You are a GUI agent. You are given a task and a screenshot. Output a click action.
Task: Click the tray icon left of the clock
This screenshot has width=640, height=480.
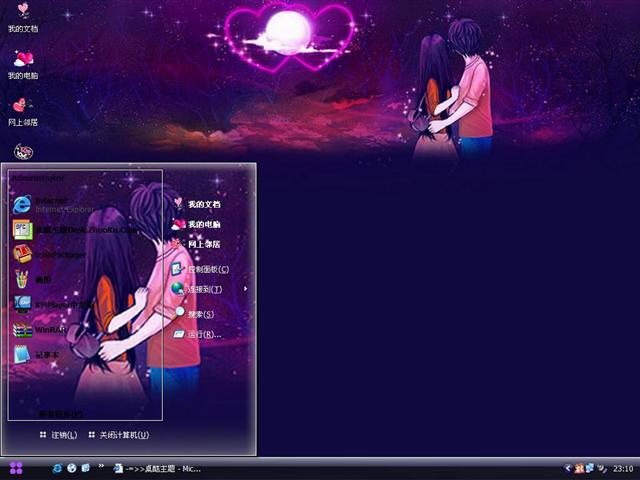click(x=602, y=469)
